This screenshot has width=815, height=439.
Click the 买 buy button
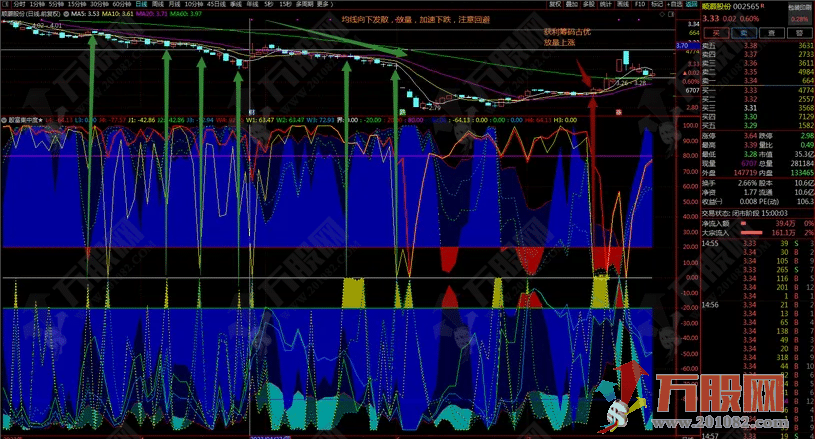[x=716, y=33]
